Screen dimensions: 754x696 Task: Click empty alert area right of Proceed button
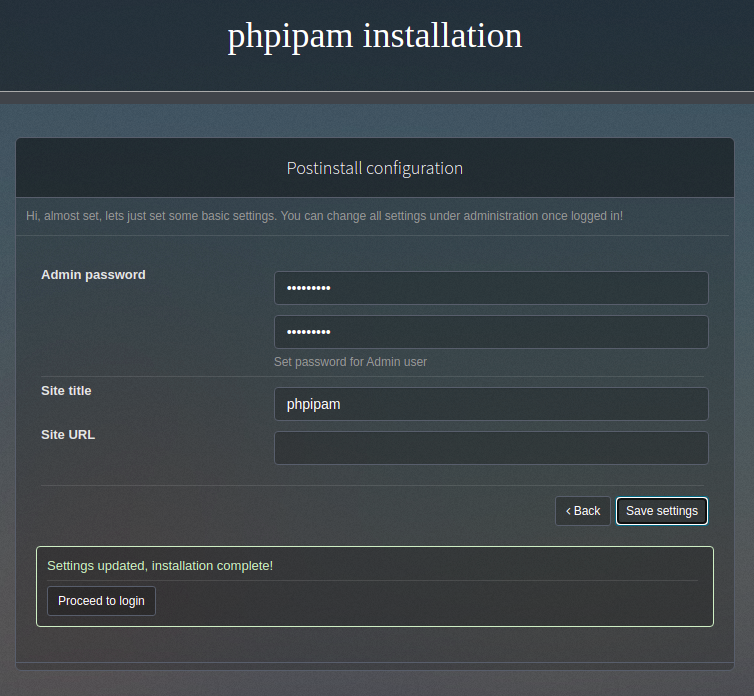(428, 601)
